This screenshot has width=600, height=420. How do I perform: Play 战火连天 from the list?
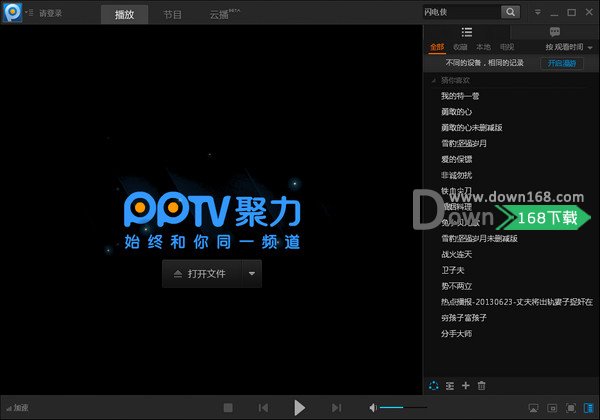[x=457, y=254]
